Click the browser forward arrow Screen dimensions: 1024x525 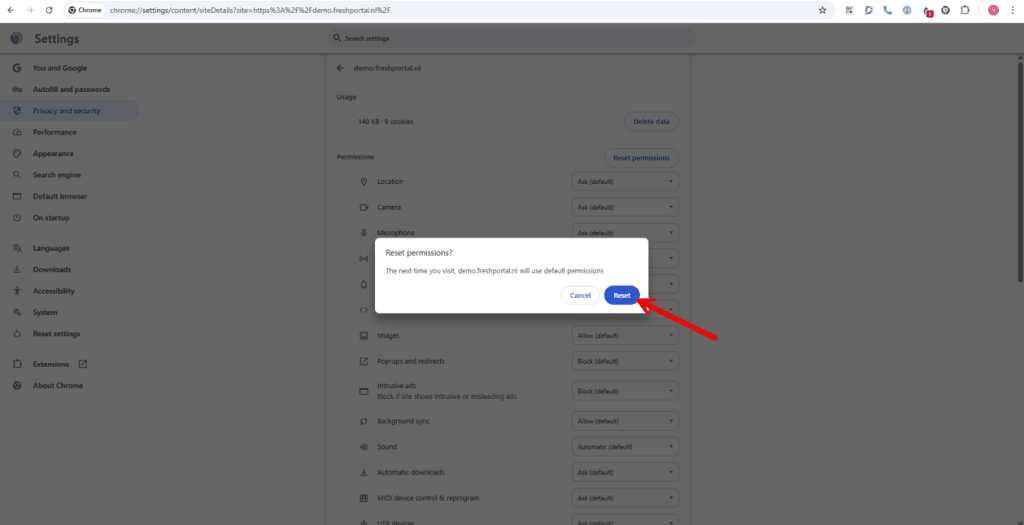point(29,10)
